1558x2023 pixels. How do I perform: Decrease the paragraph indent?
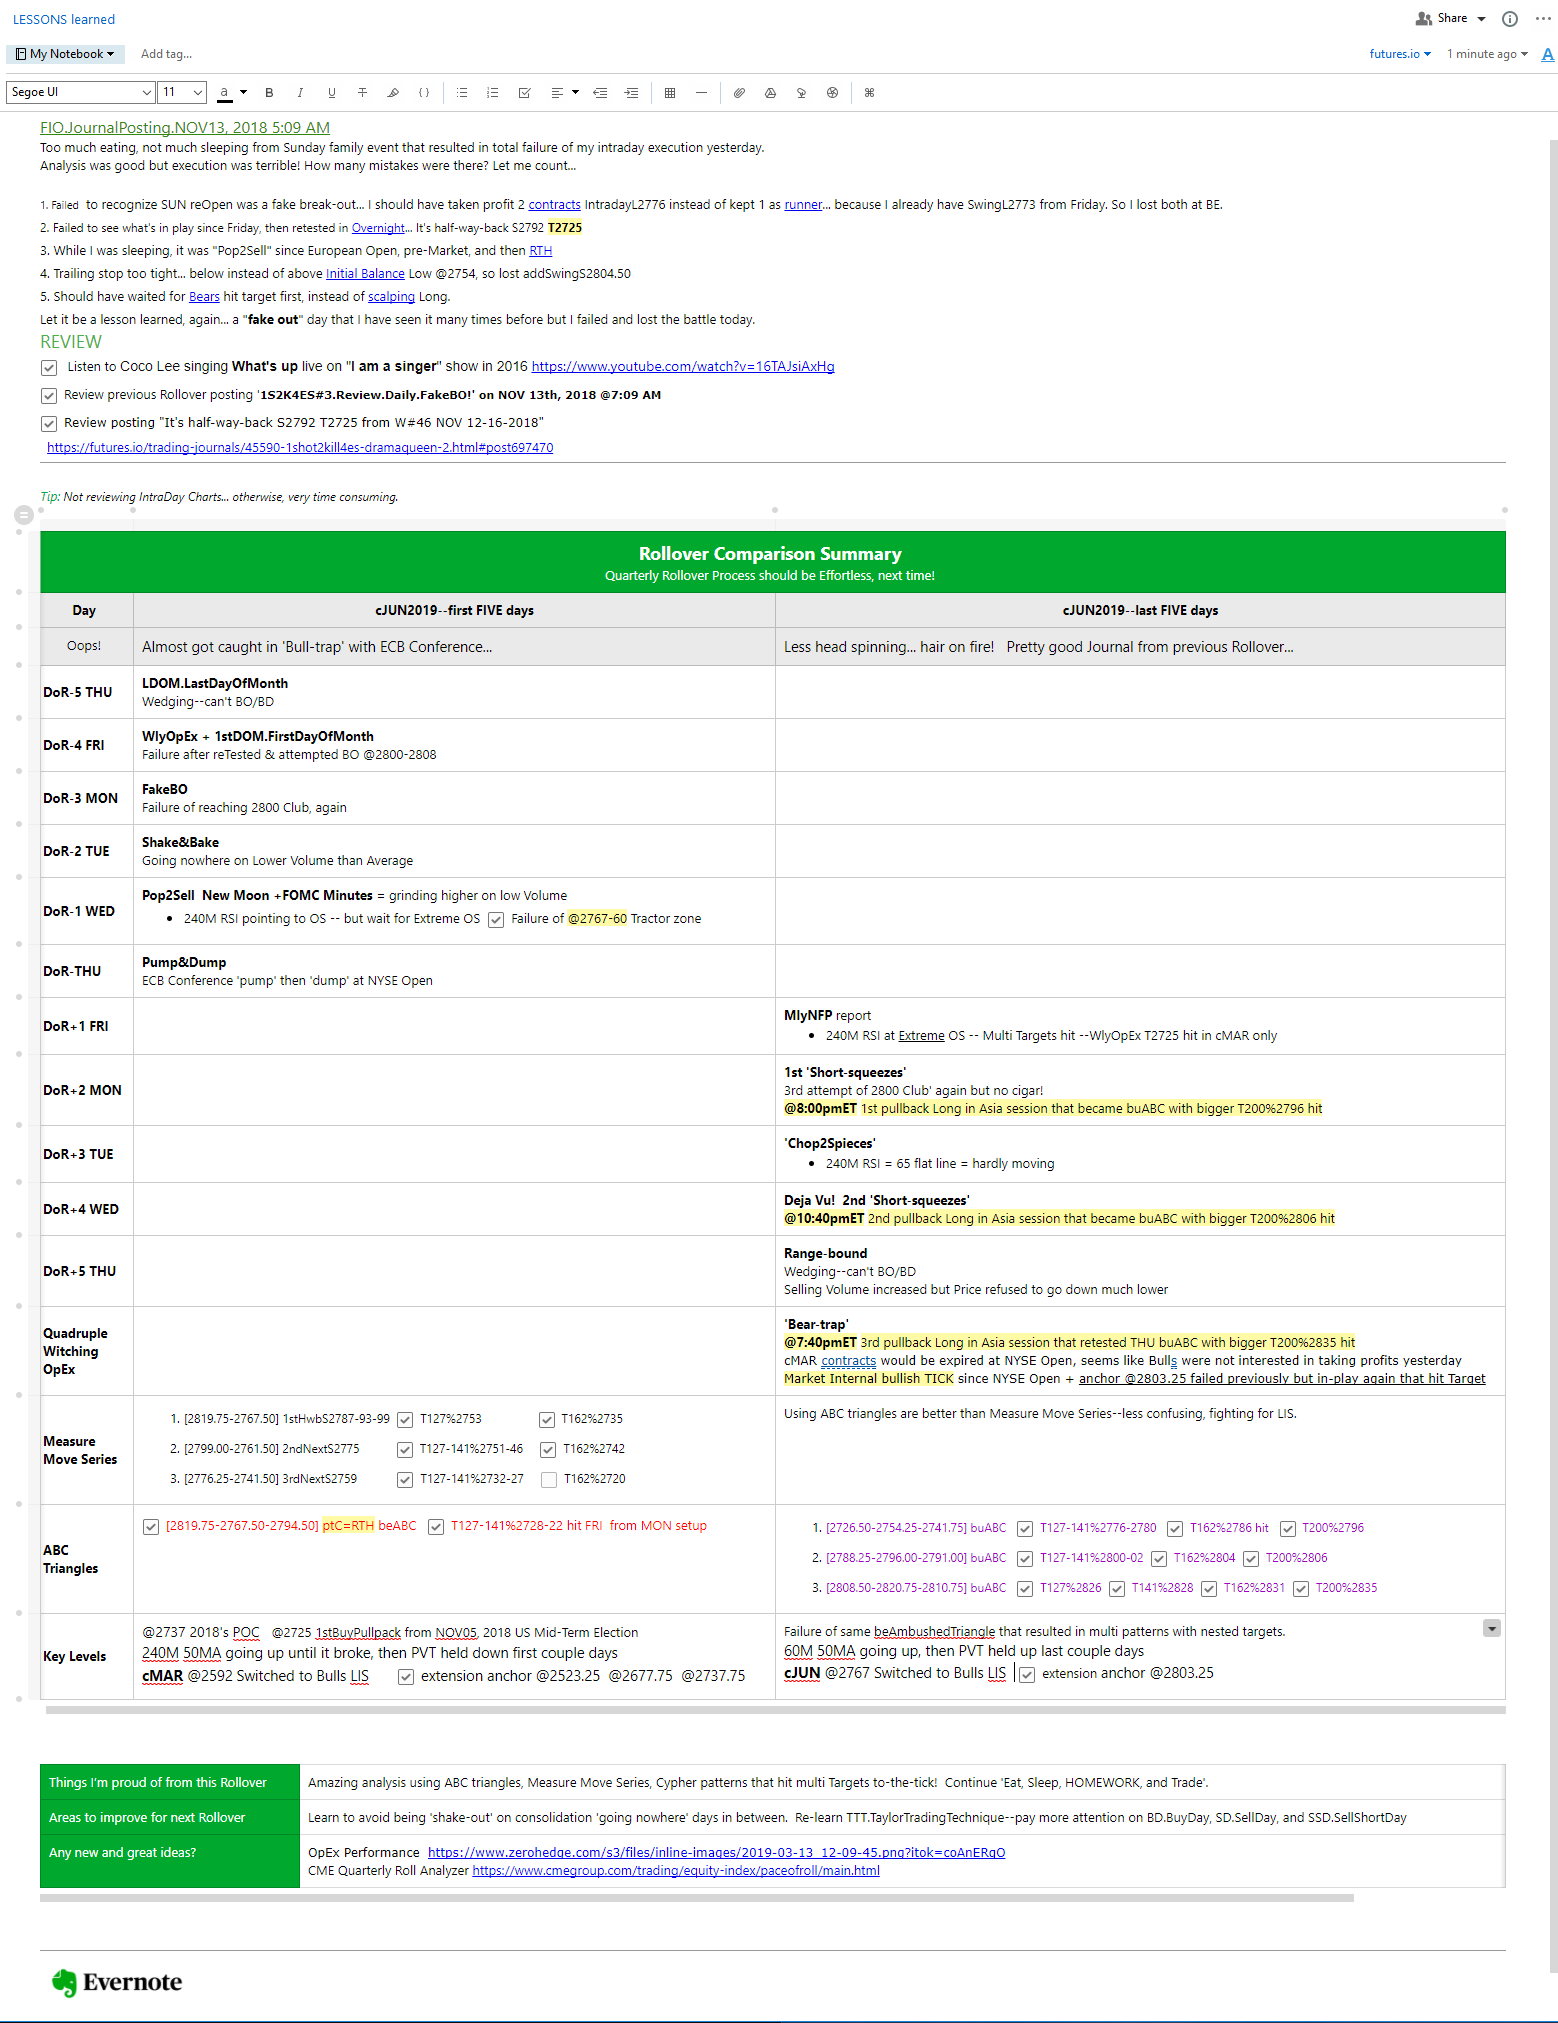coord(600,93)
